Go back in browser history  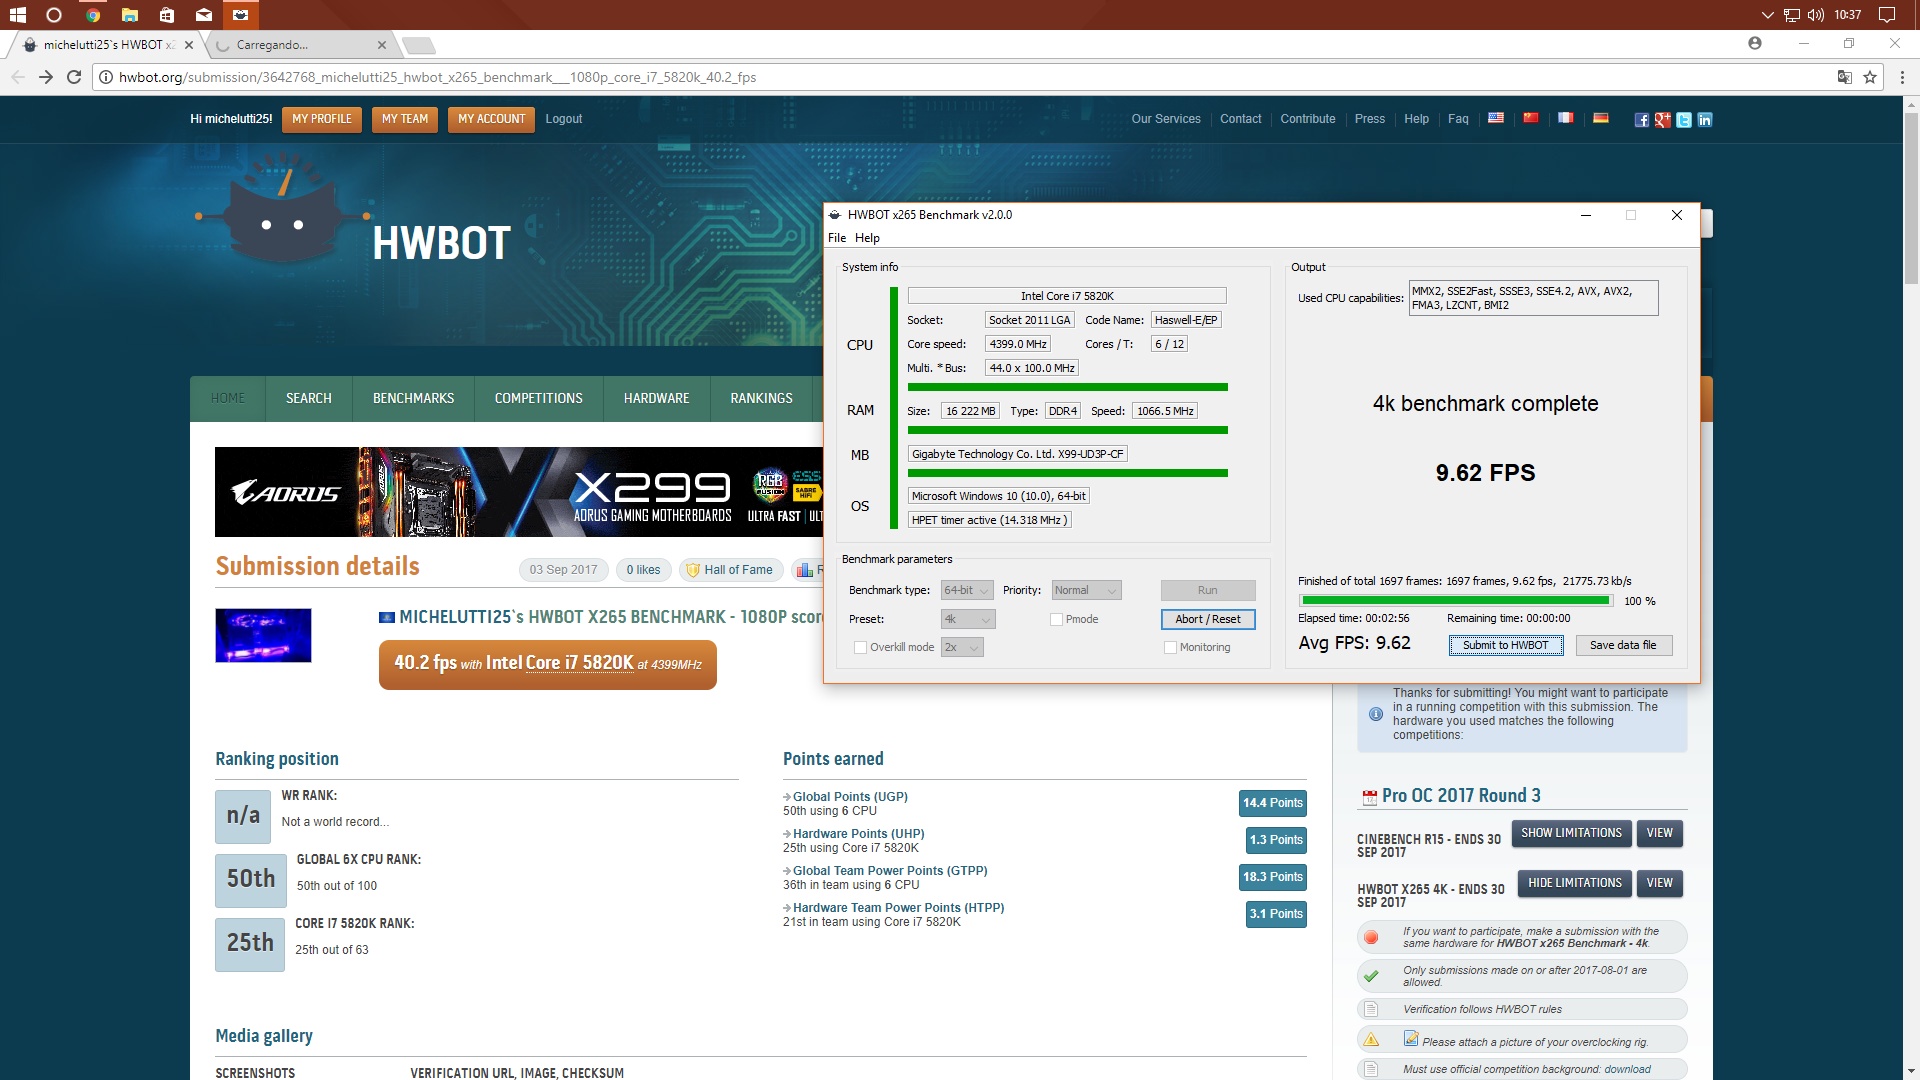click(x=18, y=77)
